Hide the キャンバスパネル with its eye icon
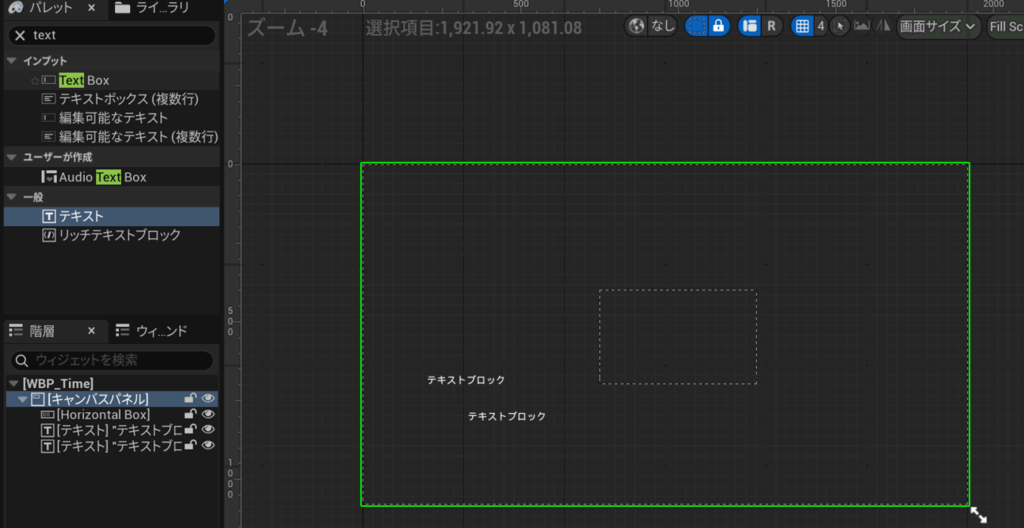The image size is (1024, 528). click(209, 399)
